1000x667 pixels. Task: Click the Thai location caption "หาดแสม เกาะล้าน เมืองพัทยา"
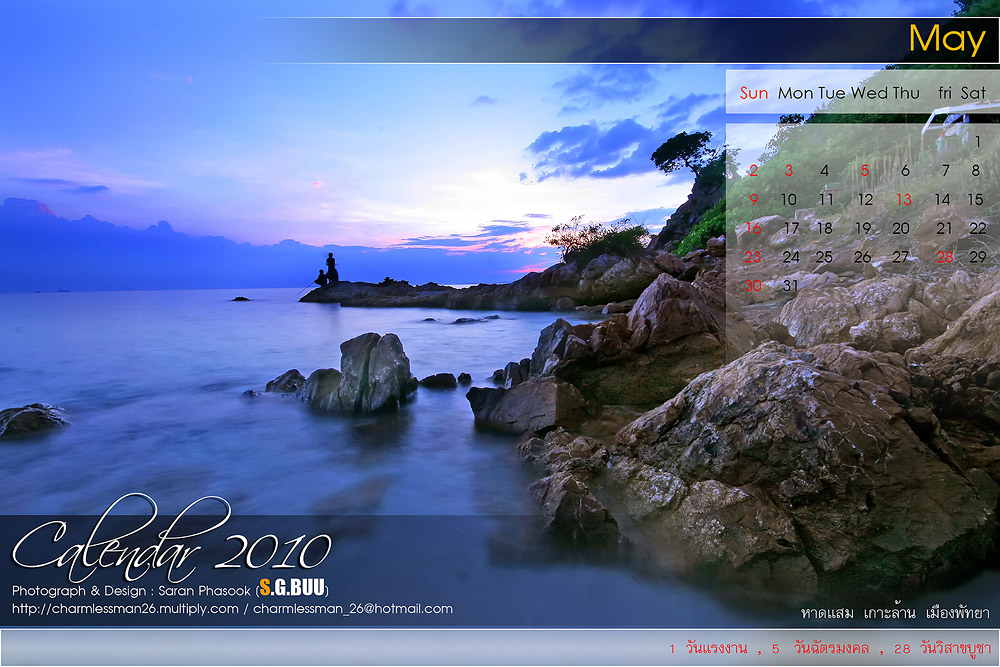tap(895, 613)
